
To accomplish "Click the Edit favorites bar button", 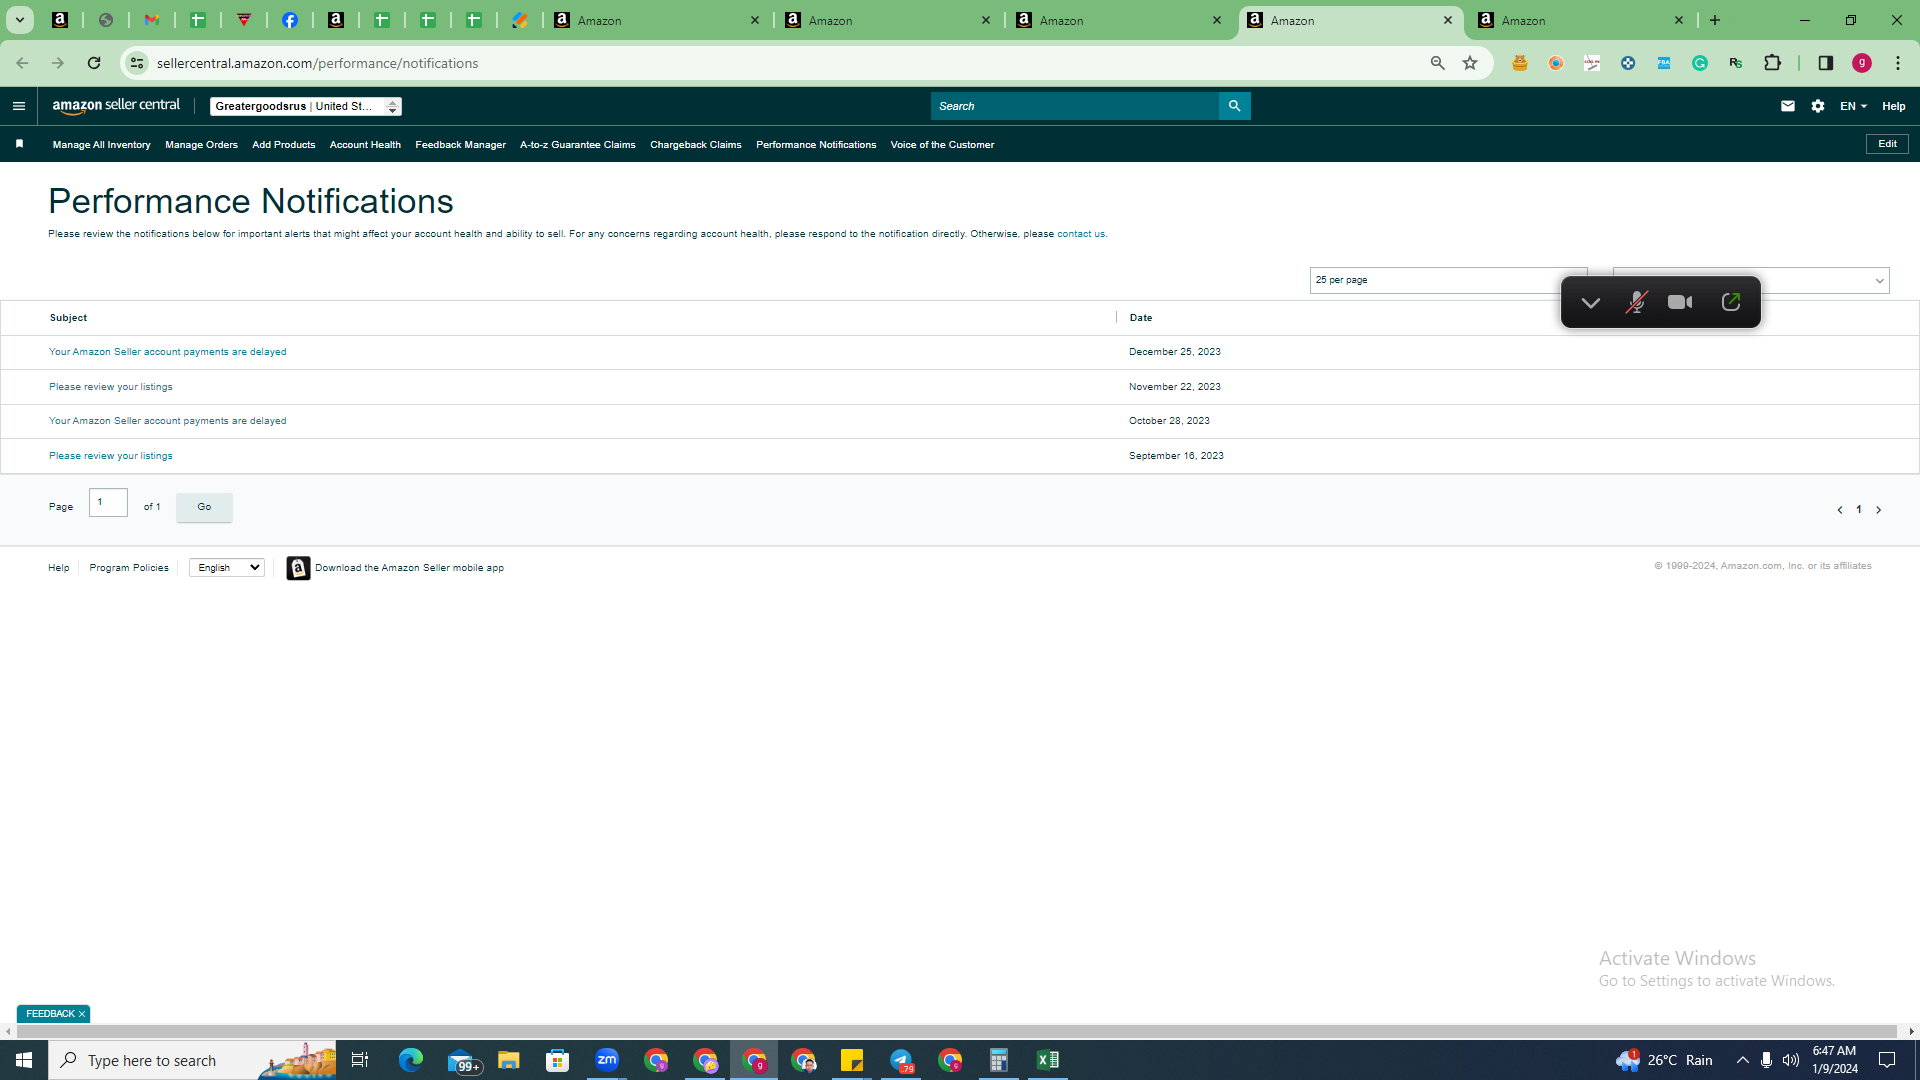I will [x=1887, y=144].
